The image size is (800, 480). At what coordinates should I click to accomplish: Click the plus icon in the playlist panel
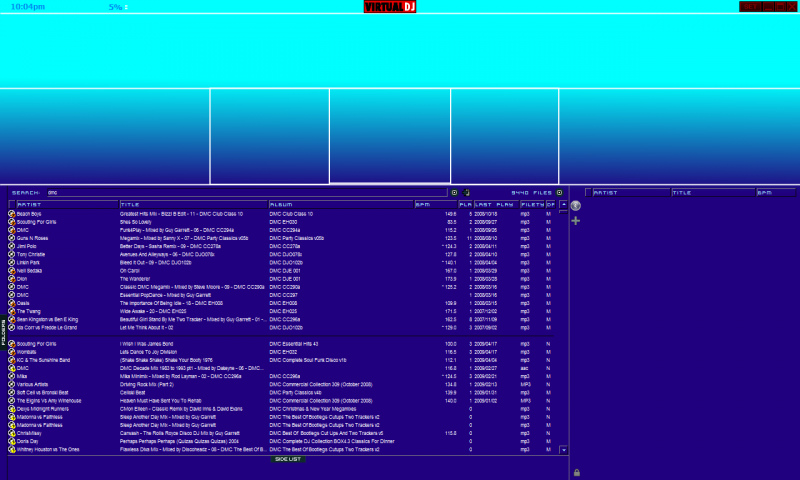(576, 221)
